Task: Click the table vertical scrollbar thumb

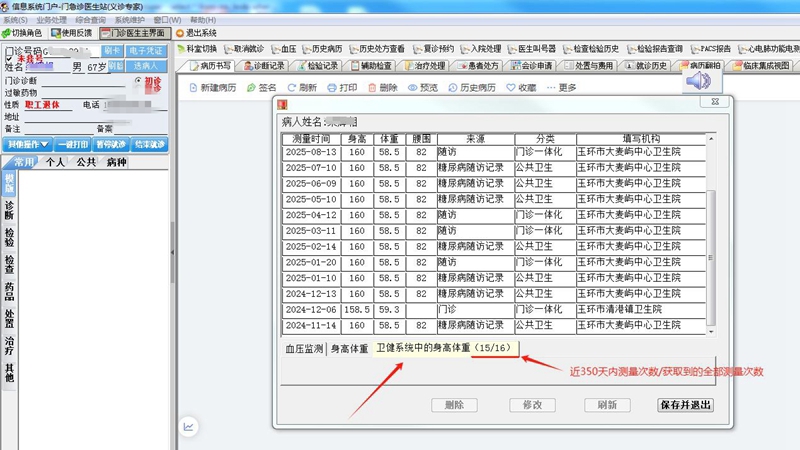Action: pyautogui.click(x=711, y=258)
